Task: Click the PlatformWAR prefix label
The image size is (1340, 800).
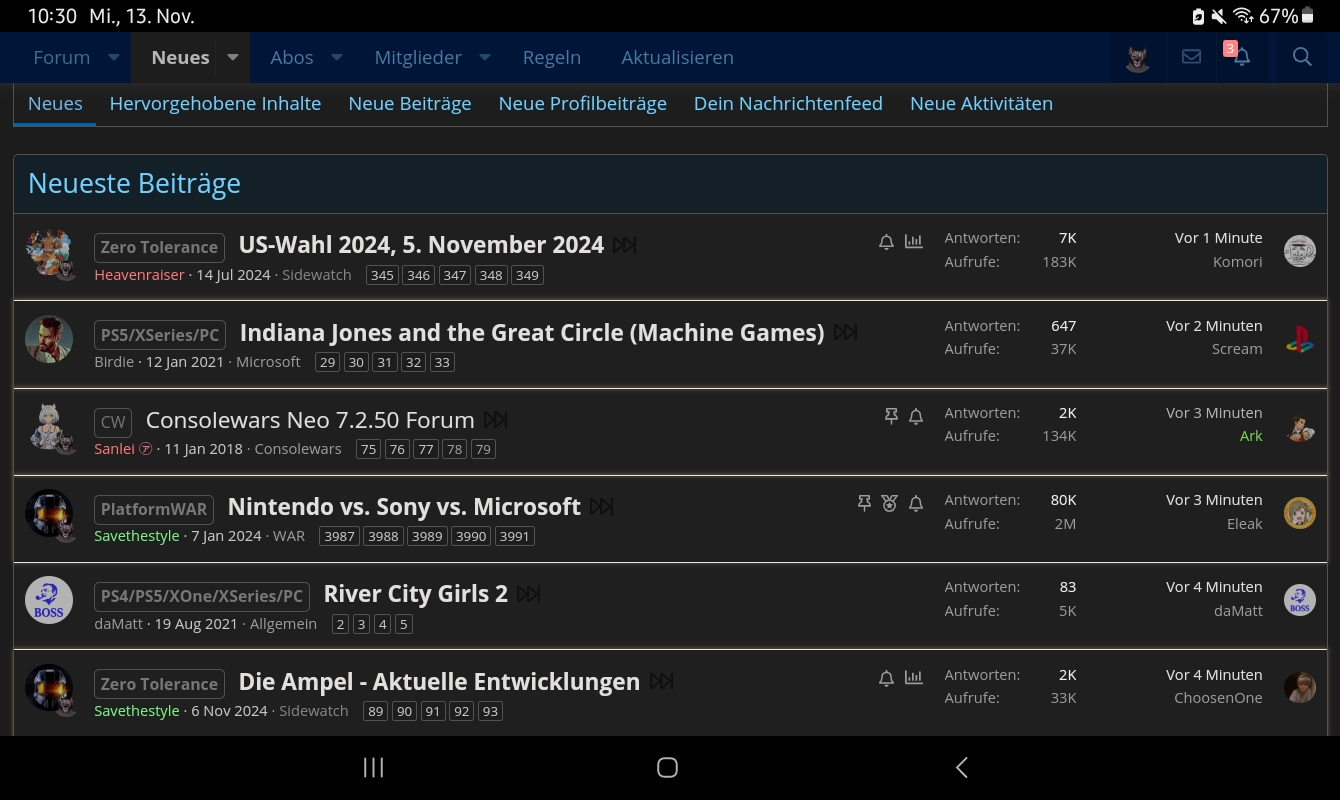Action: pyautogui.click(x=154, y=509)
